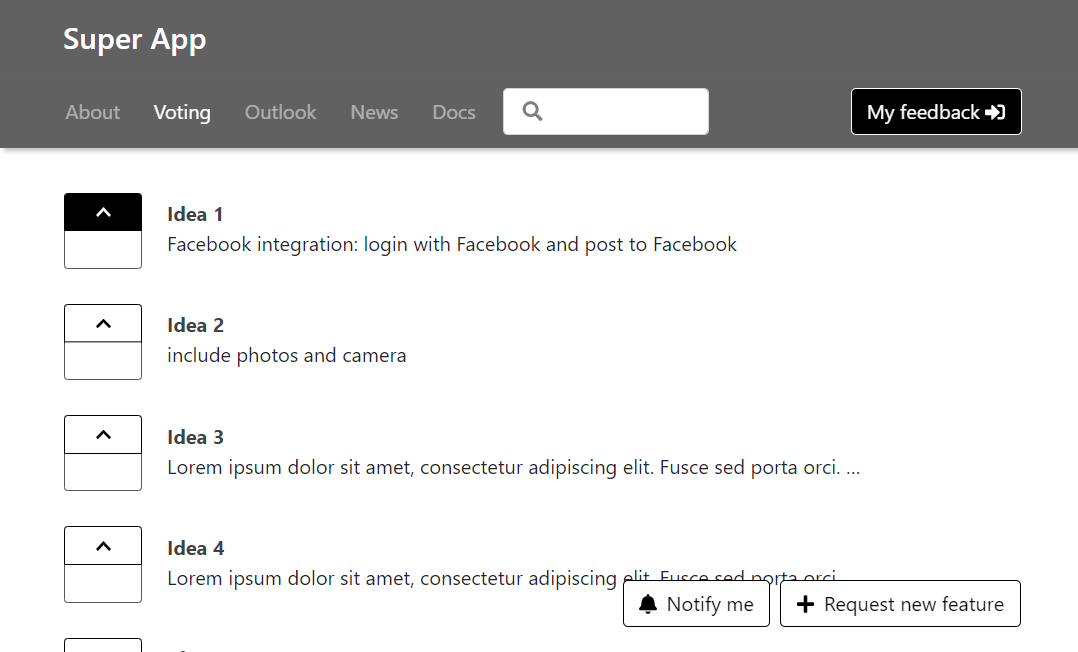Navigate to Docs
Viewport: 1078px width, 652px height.
[x=454, y=112]
